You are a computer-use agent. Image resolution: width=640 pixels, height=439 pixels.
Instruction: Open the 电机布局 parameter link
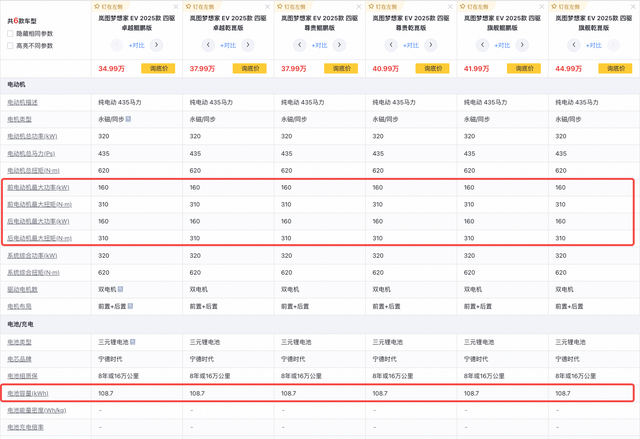coord(19,306)
